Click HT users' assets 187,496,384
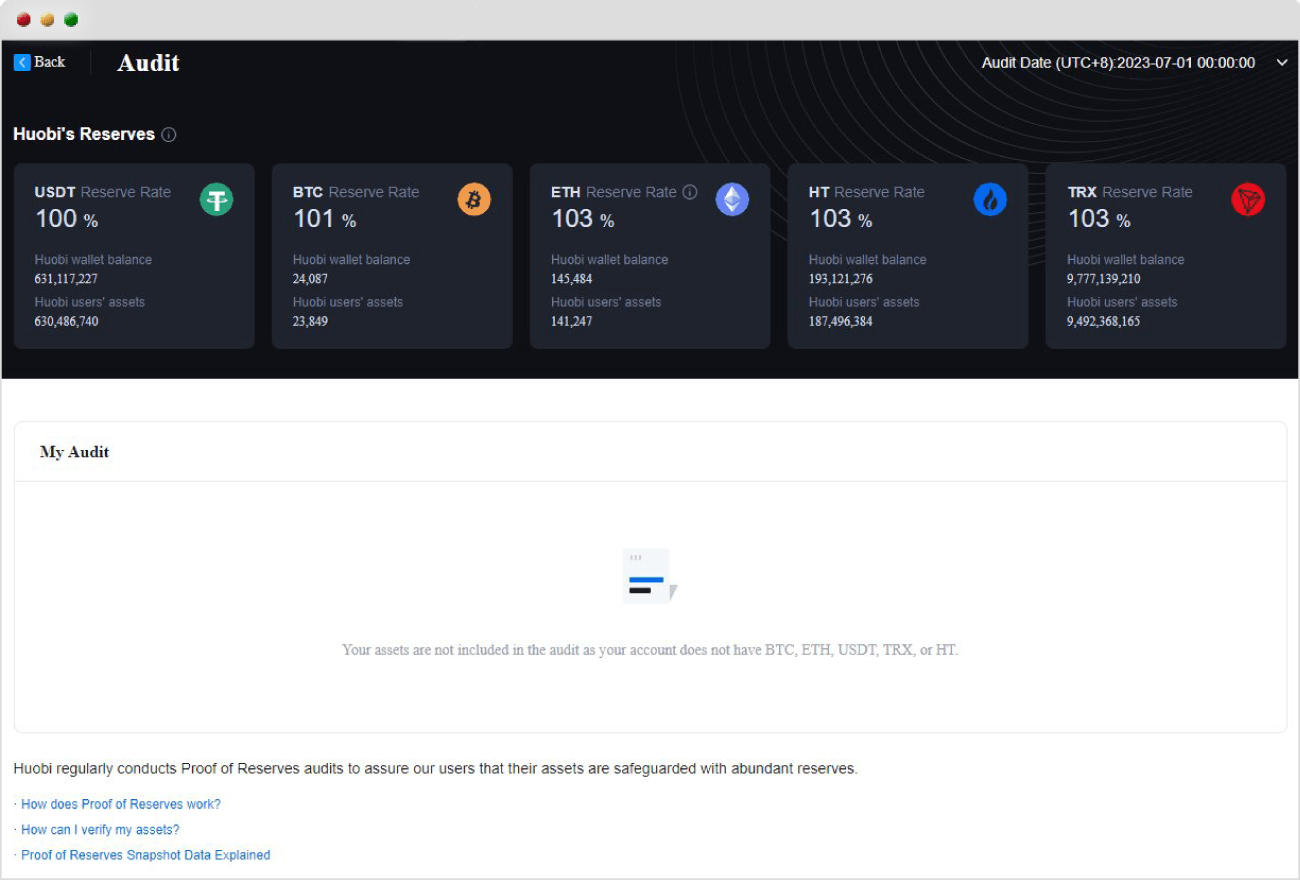 [x=840, y=322]
